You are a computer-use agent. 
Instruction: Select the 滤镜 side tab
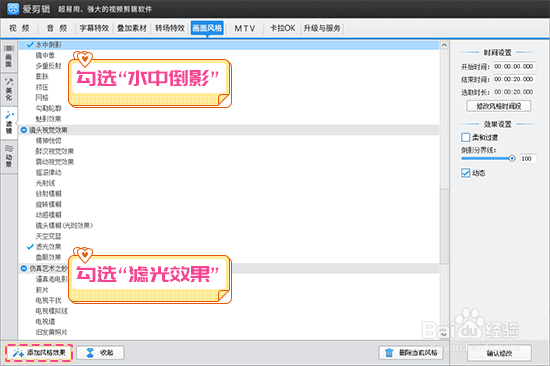click(9, 123)
